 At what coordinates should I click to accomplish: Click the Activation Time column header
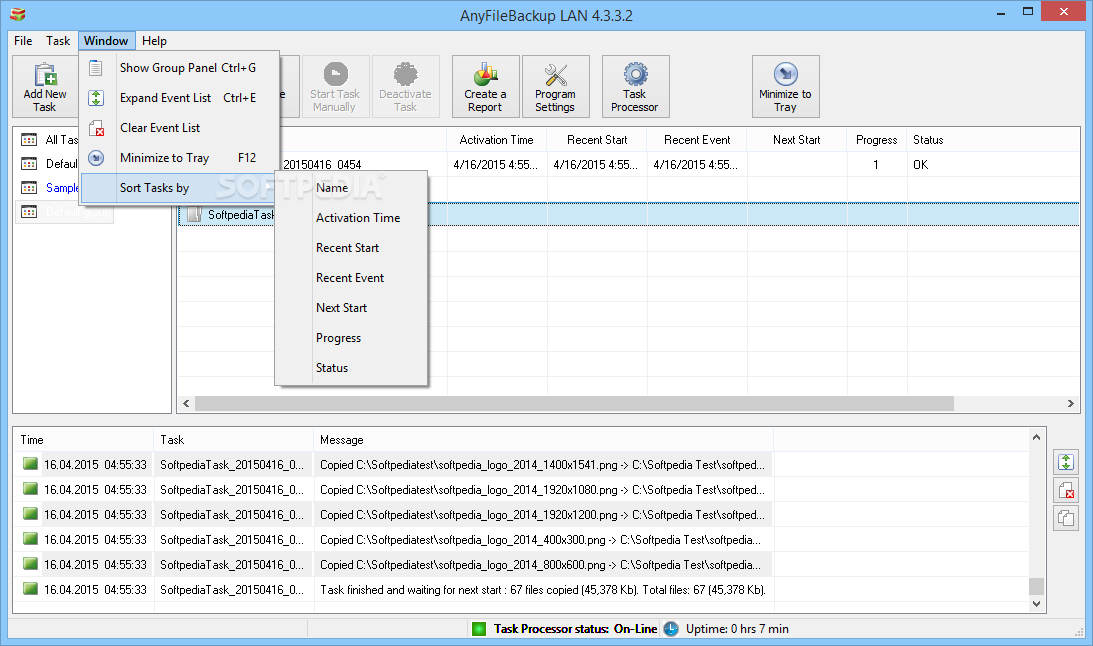[x=496, y=140]
